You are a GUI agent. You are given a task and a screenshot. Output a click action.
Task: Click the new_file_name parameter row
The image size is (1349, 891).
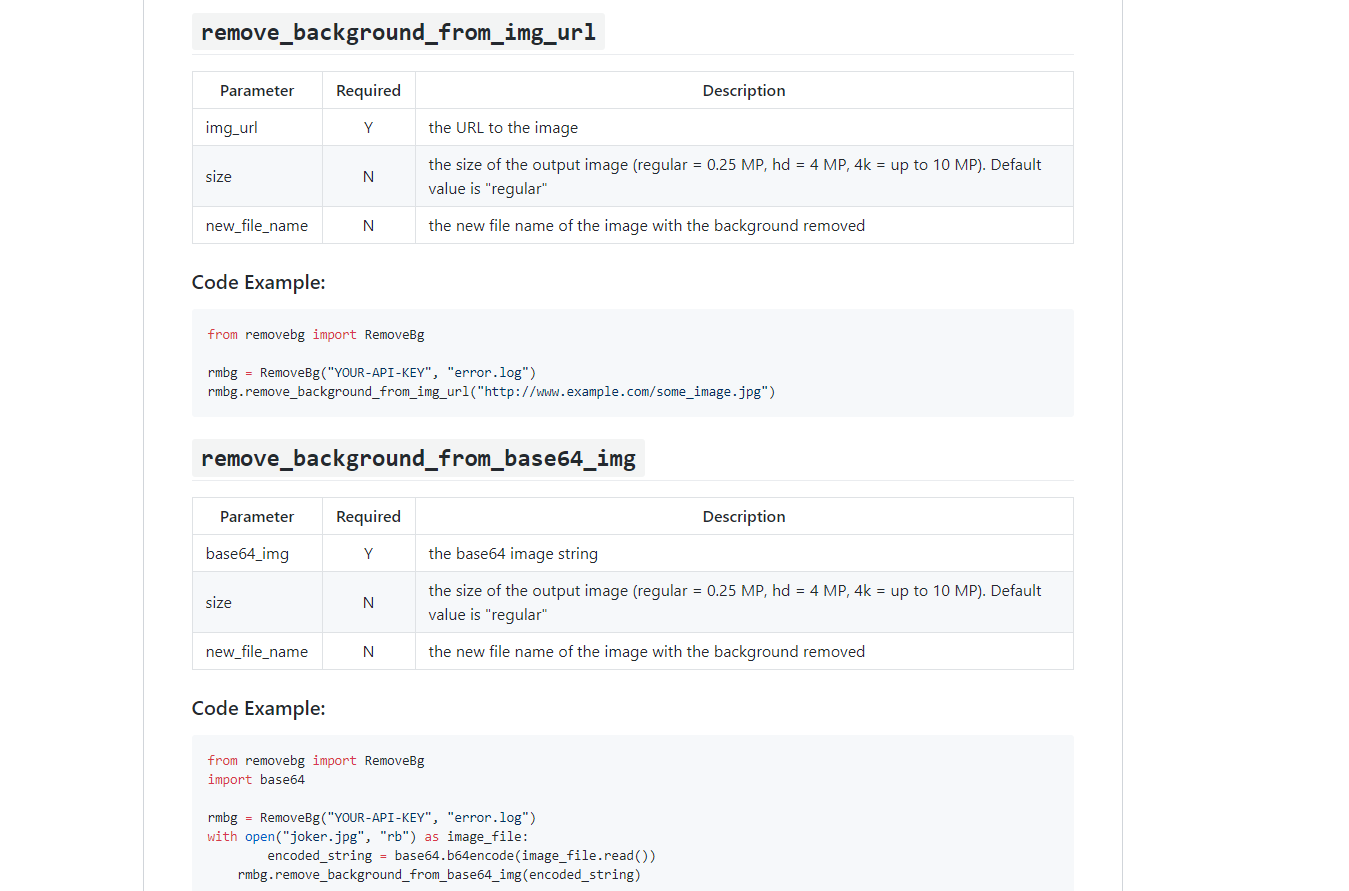257,225
